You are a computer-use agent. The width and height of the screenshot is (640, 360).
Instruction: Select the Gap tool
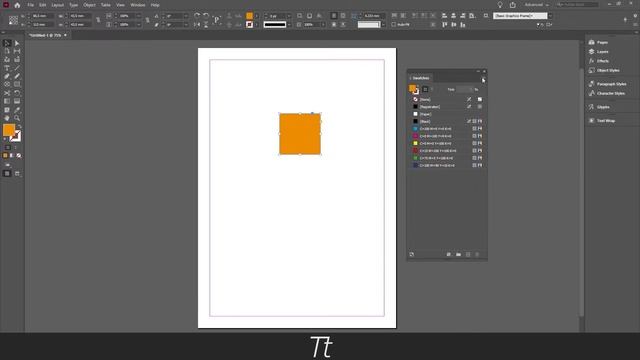(x=17, y=51)
